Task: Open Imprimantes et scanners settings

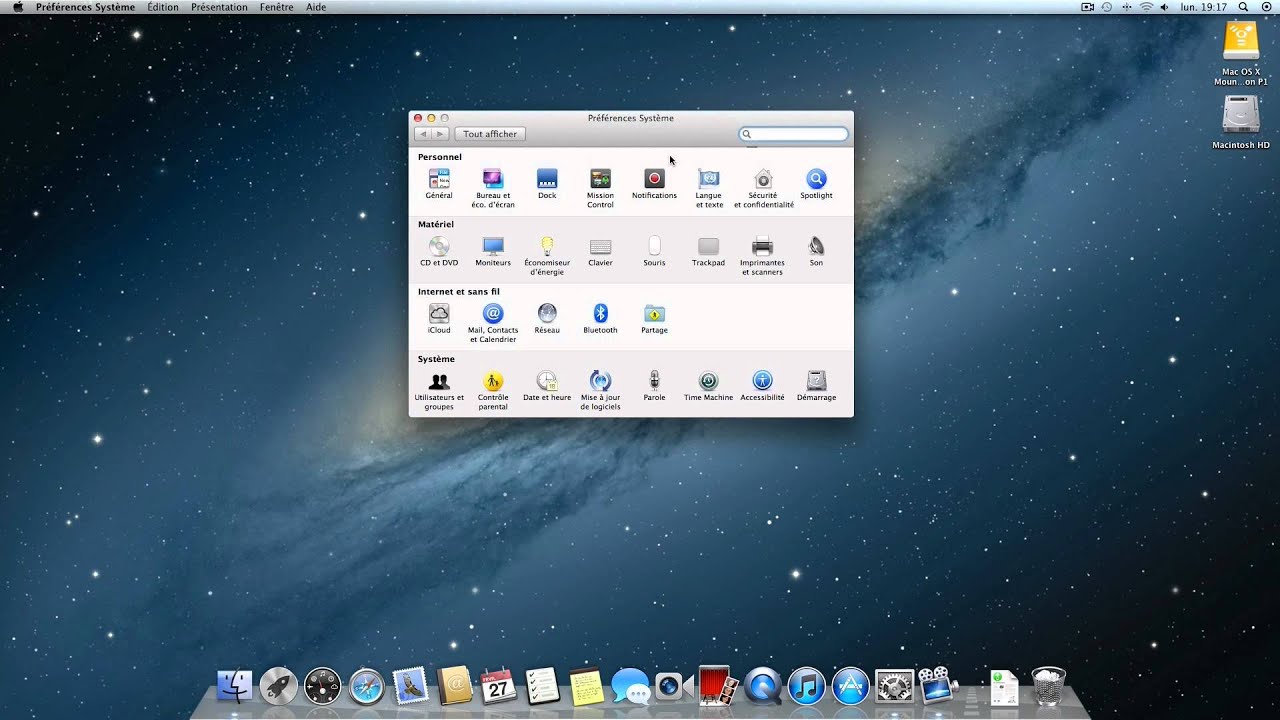Action: 762,255
